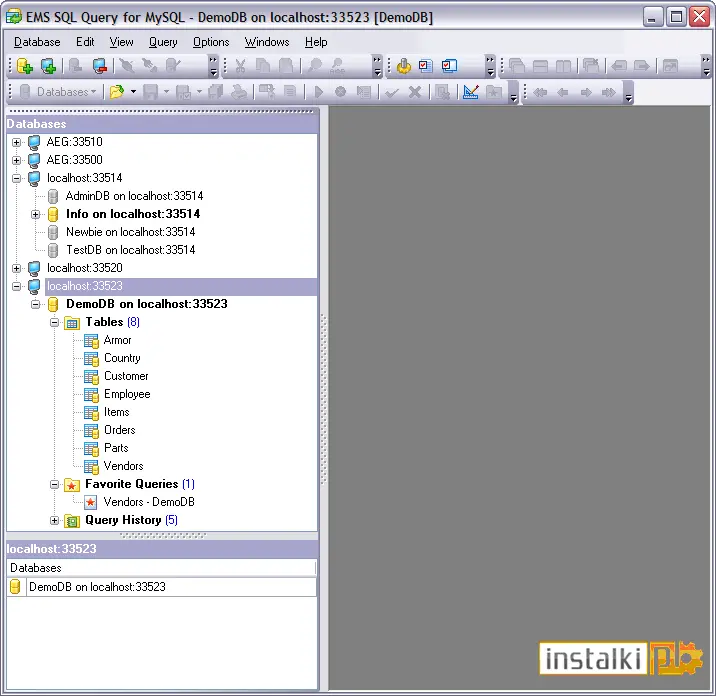This screenshot has width=716, height=696.
Task: Click the greyed double-right navigation arrow
Action: [x=609, y=93]
